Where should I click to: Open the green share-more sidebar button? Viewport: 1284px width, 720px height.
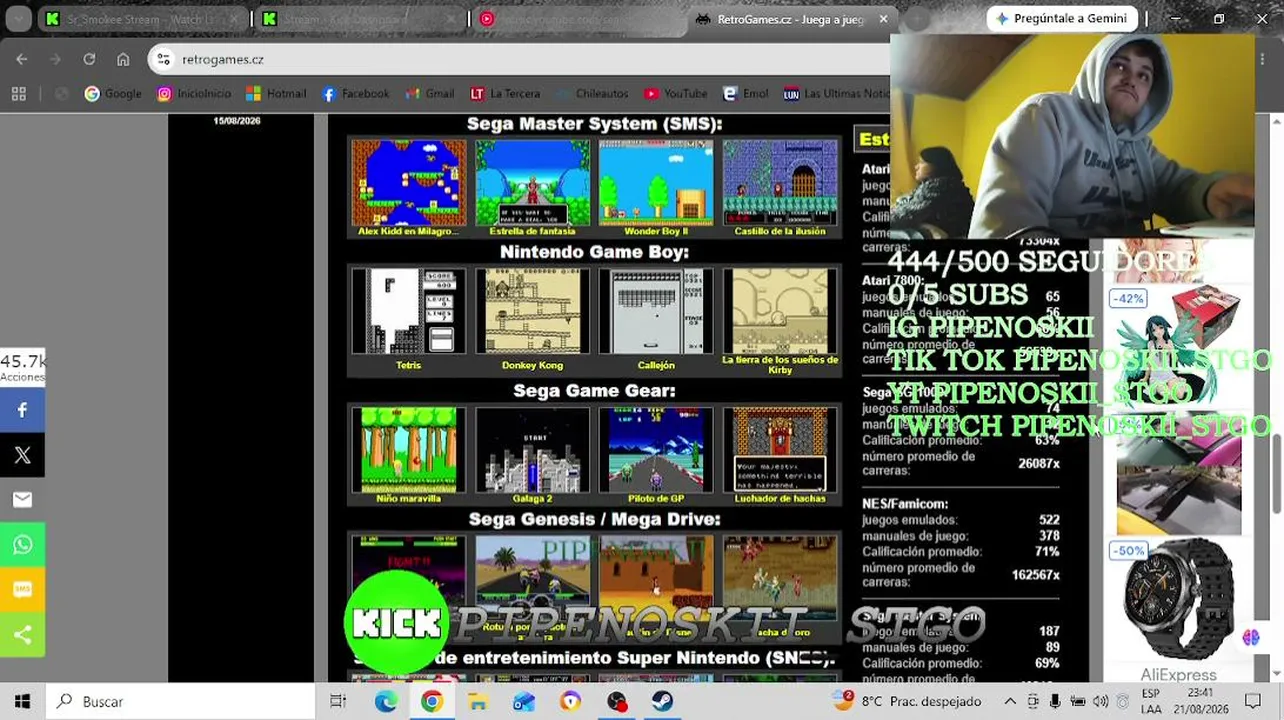tap(22, 635)
